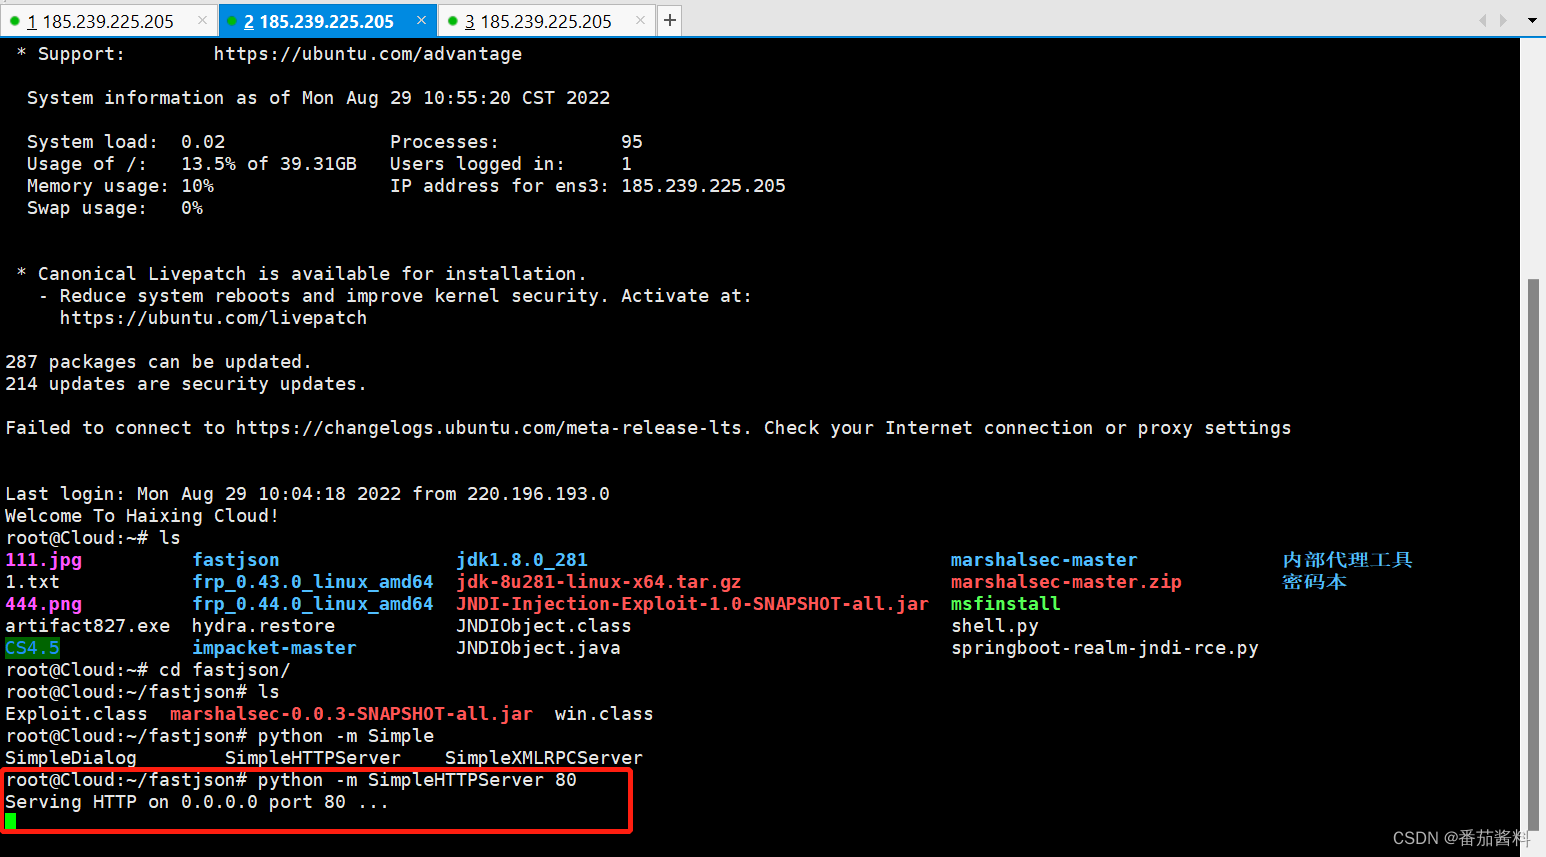
Task: Add a new session tab
Action: [x=670, y=20]
